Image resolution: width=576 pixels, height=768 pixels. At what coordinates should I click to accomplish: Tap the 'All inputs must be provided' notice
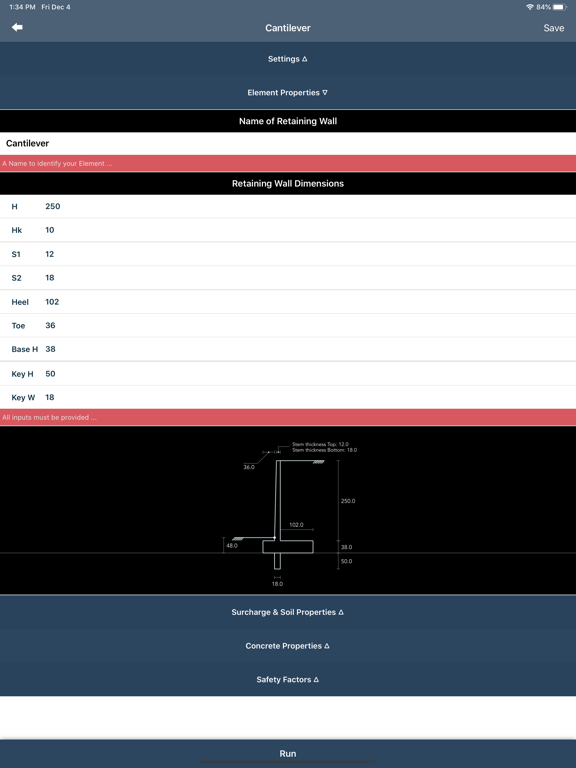click(x=49, y=417)
